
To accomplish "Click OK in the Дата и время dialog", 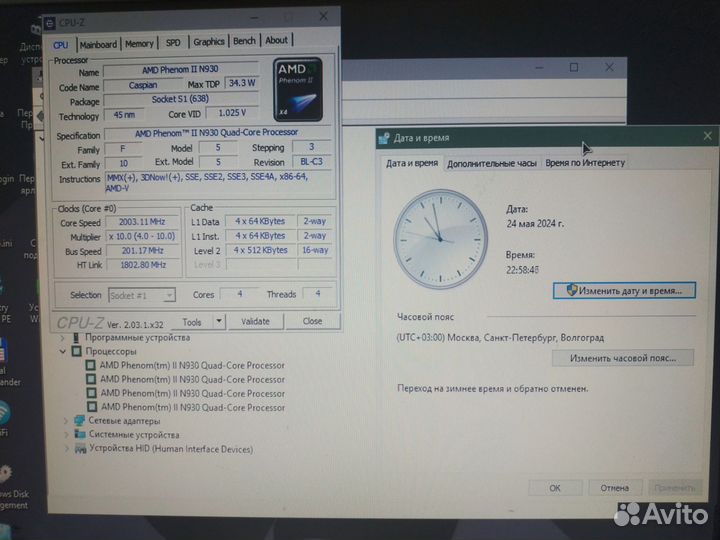I will [555, 488].
